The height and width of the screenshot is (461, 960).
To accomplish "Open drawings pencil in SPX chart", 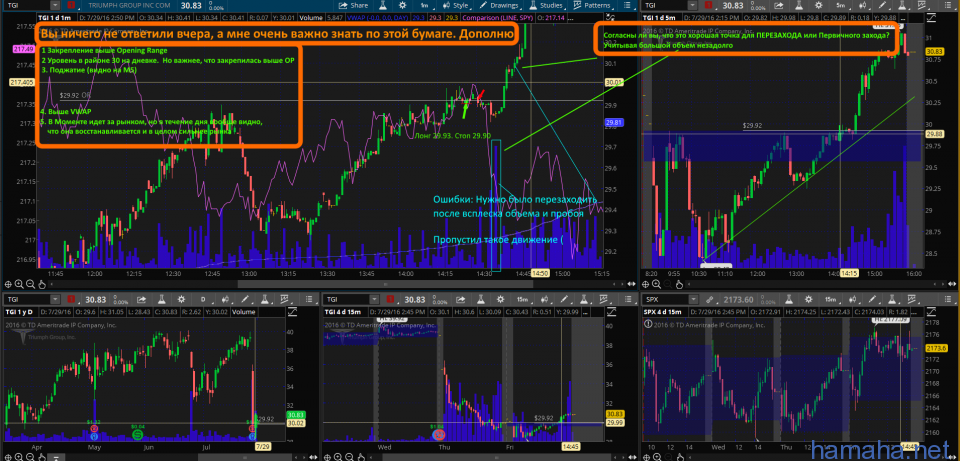I will click(872, 299).
